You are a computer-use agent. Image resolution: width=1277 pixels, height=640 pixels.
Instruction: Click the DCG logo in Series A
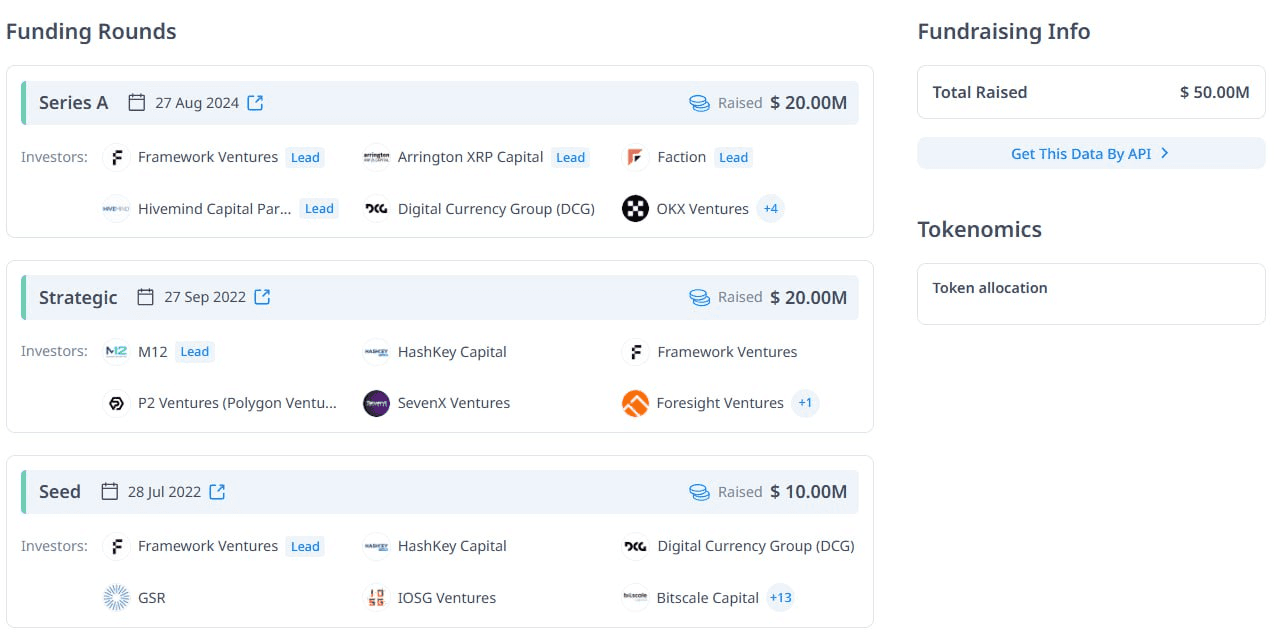[x=376, y=209]
